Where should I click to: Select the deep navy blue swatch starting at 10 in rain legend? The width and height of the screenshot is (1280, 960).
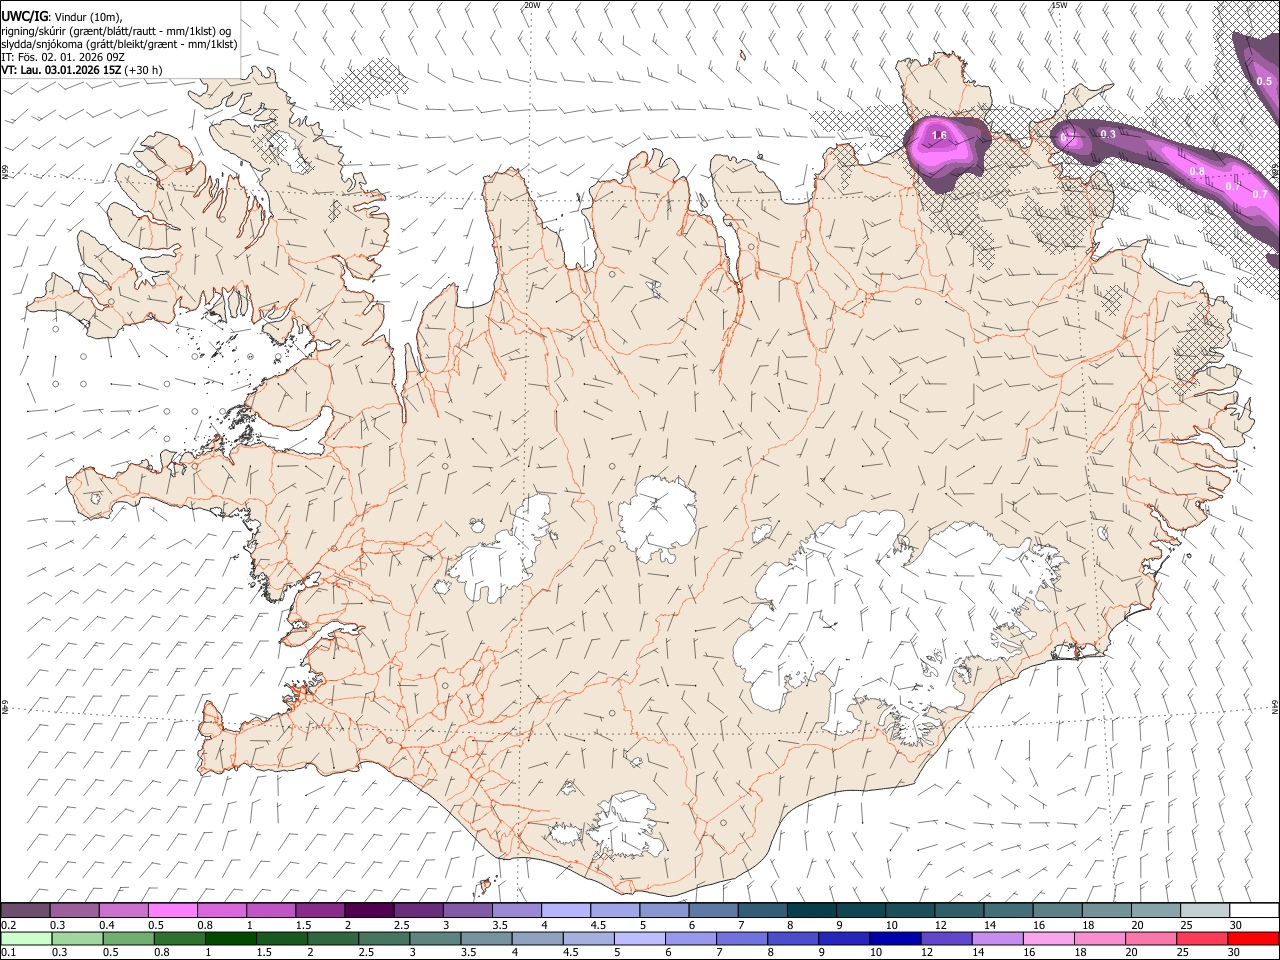pos(895,938)
